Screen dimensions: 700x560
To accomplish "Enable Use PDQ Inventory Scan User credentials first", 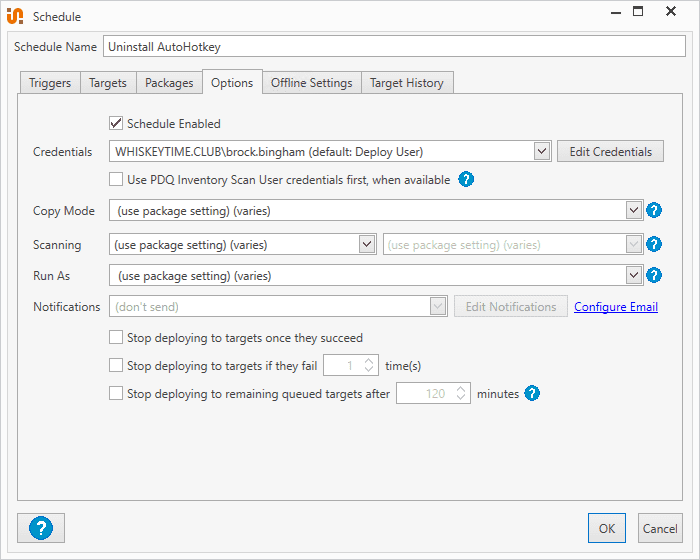I will (x=116, y=180).
